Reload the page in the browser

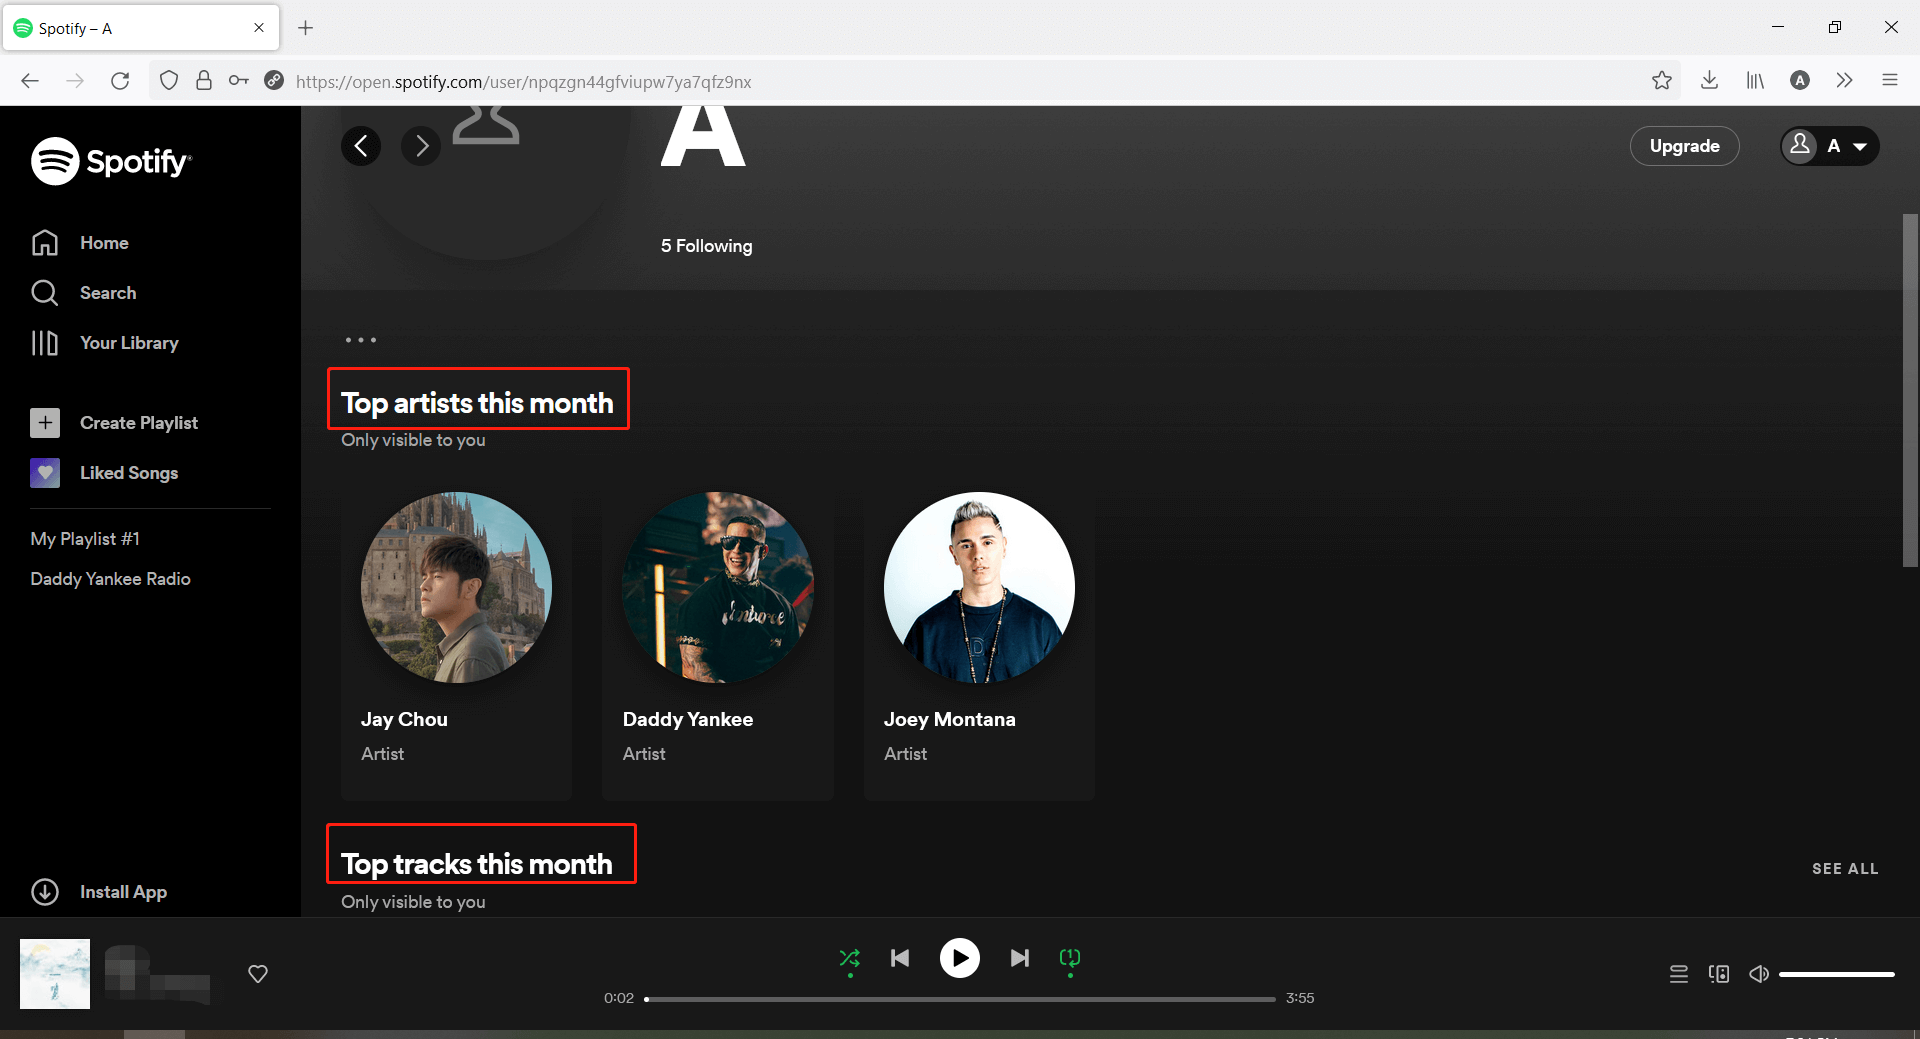tap(120, 81)
